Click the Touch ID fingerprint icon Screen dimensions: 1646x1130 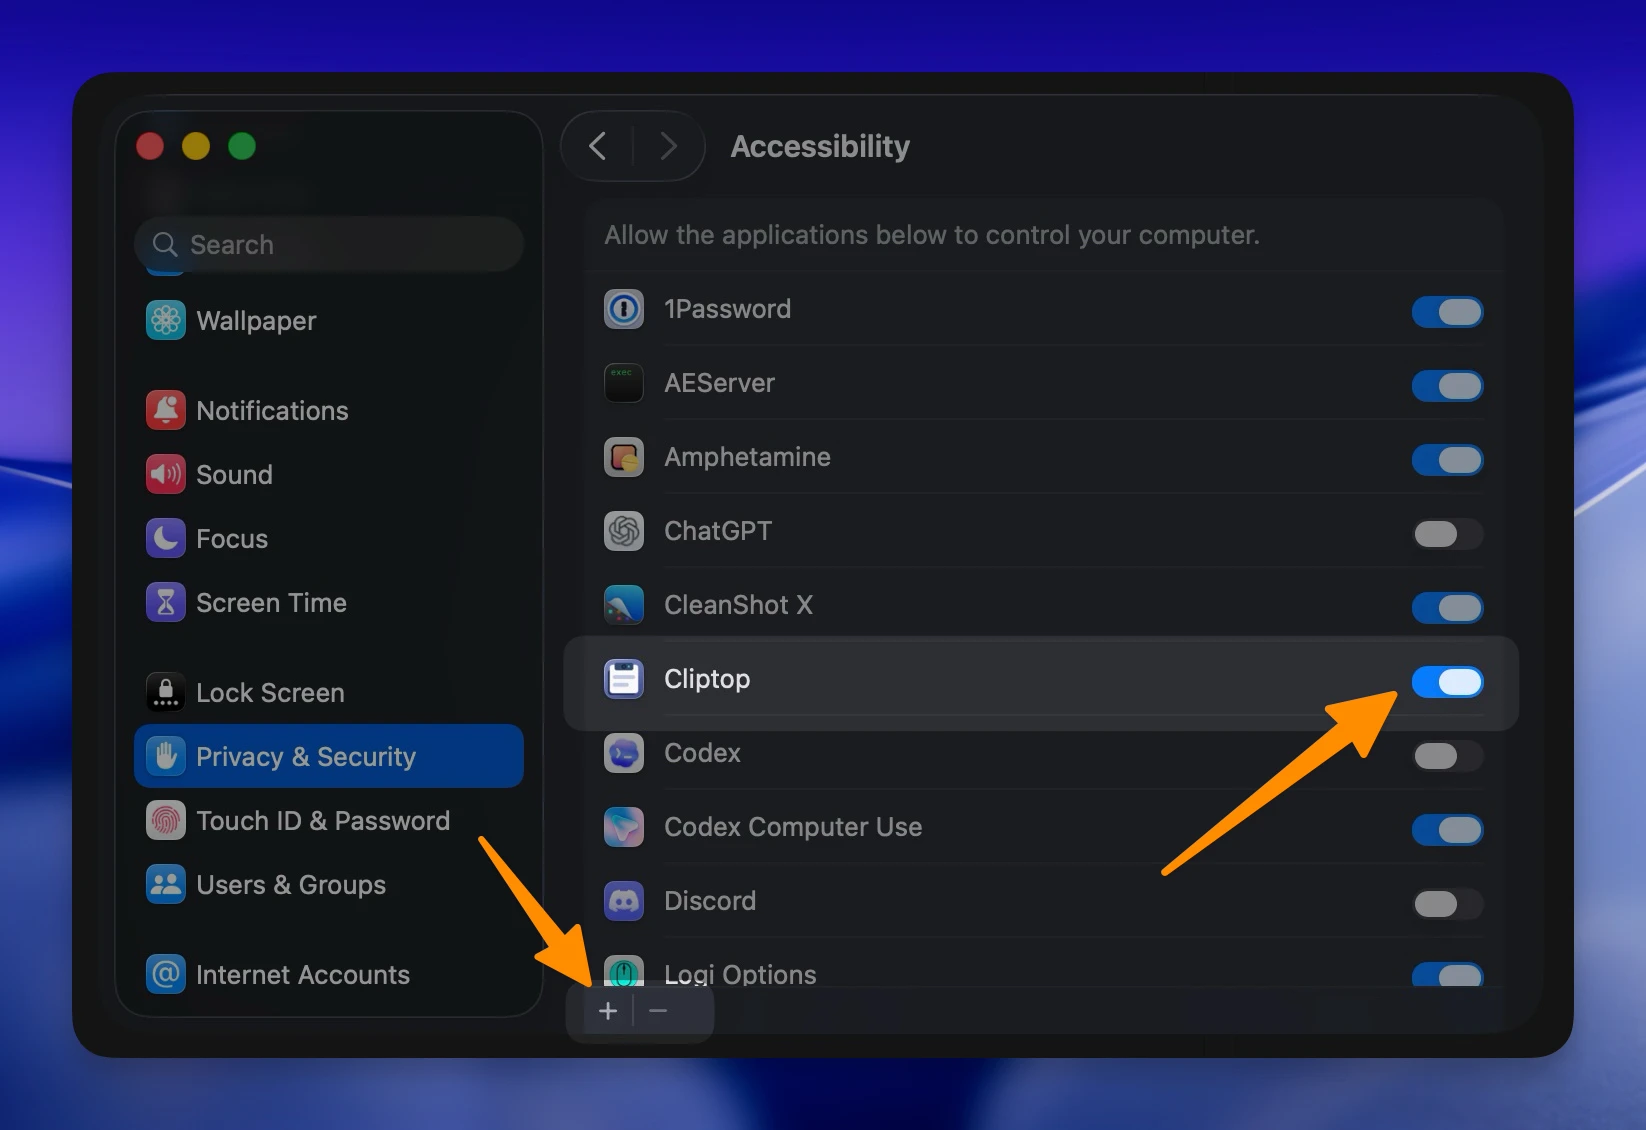coord(166,820)
